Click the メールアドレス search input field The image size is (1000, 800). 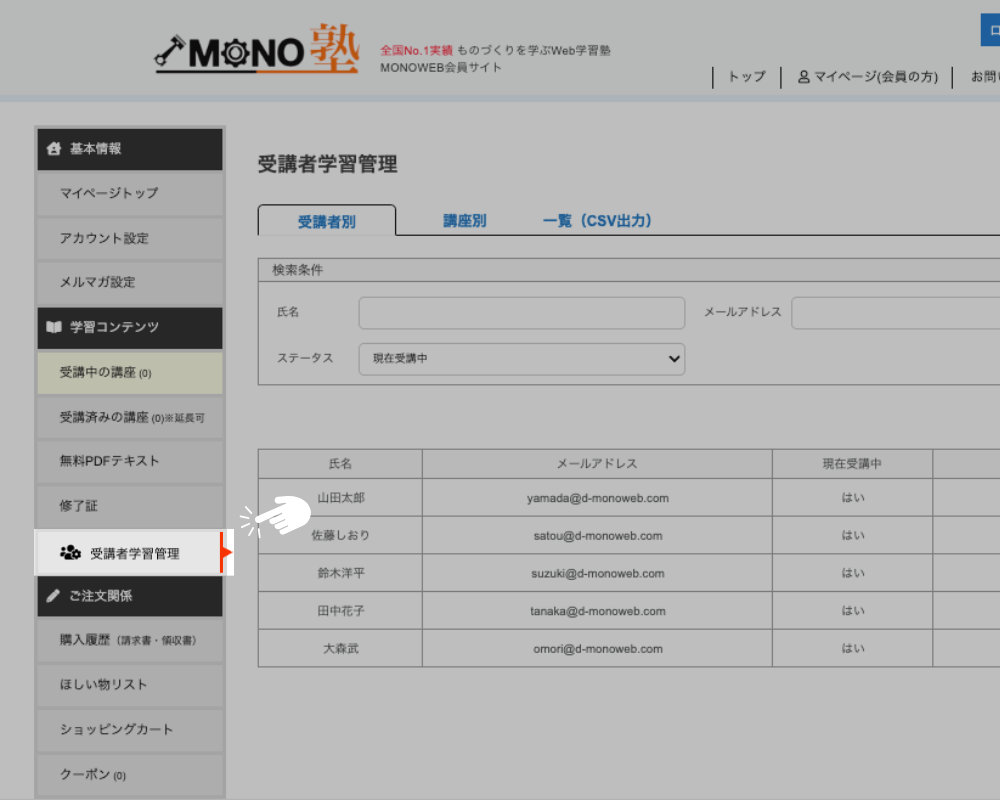[x=895, y=313]
